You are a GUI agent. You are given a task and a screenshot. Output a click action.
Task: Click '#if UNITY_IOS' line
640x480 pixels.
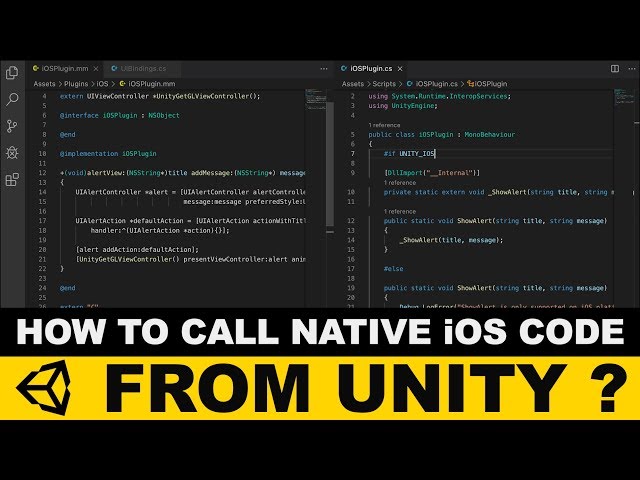(x=409, y=154)
